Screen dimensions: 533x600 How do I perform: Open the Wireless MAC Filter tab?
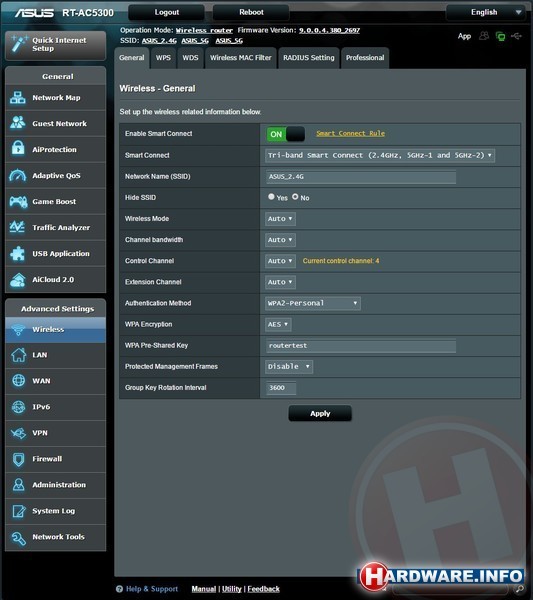[x=241, y=58]
